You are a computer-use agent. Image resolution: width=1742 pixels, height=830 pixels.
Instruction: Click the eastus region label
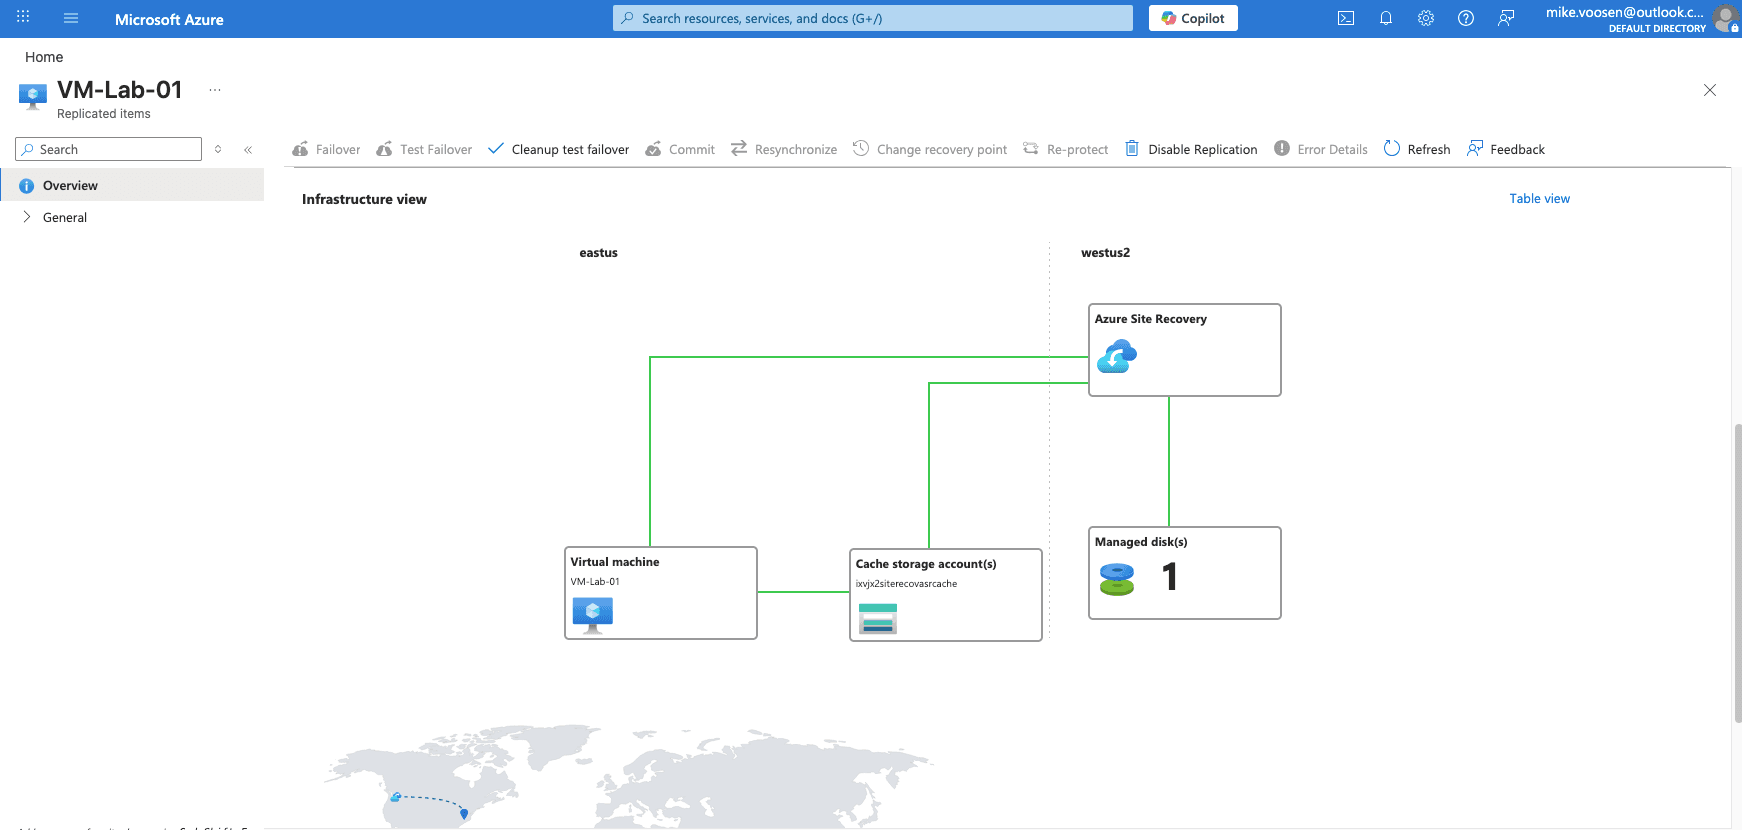[x=598, y=253]
